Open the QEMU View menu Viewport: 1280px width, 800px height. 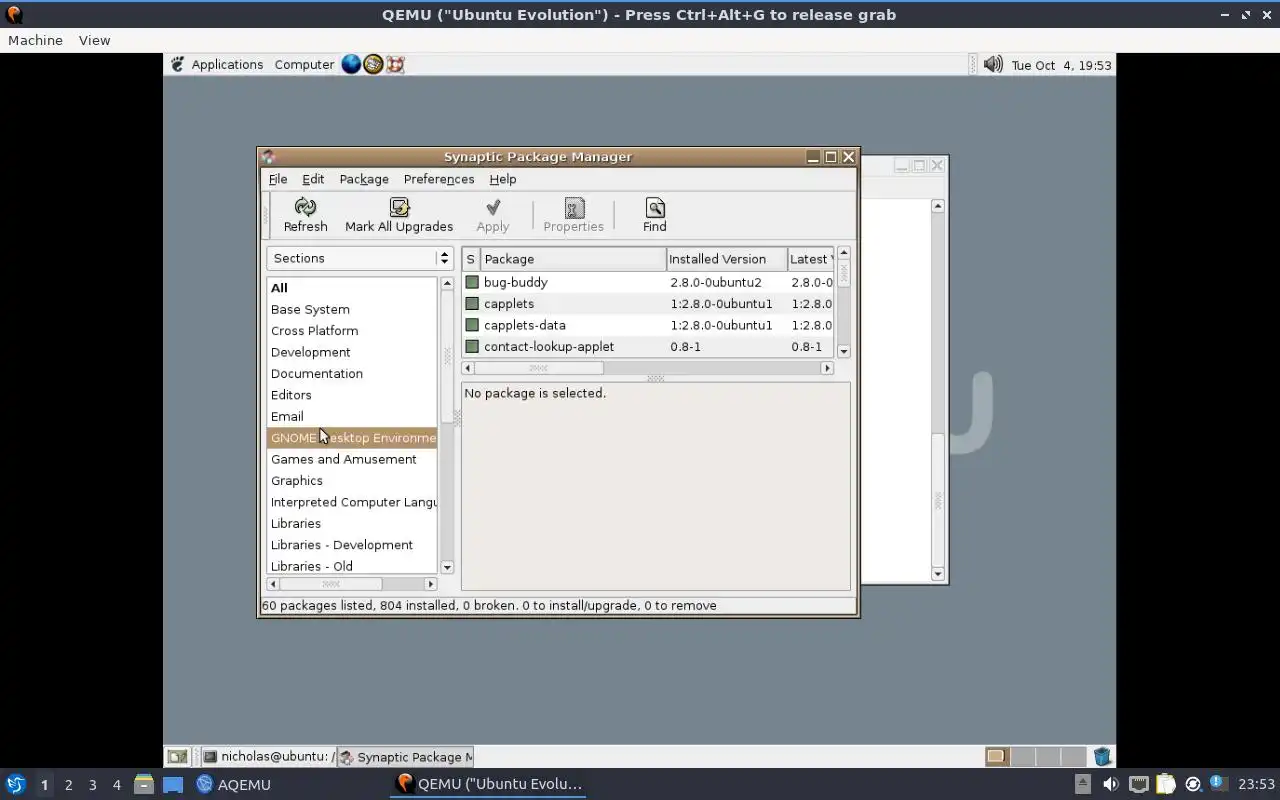pos(94,40)
